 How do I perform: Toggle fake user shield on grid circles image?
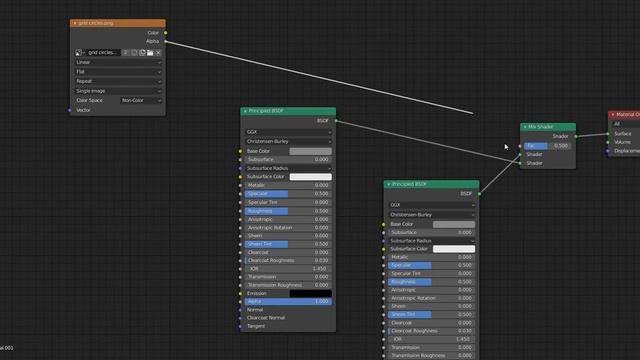134,53
